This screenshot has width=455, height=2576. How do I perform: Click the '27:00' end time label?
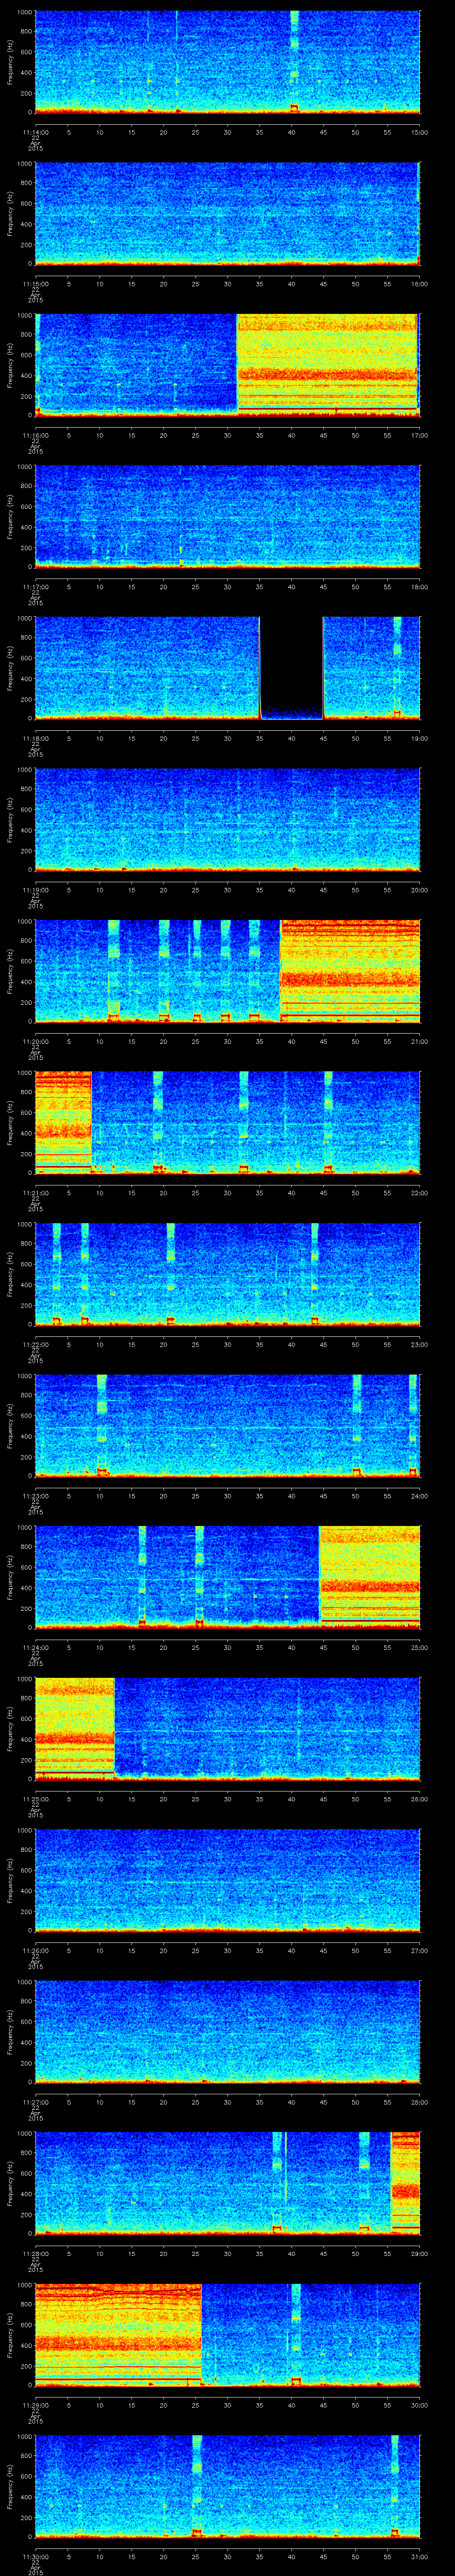click(x=420, y=1951)
